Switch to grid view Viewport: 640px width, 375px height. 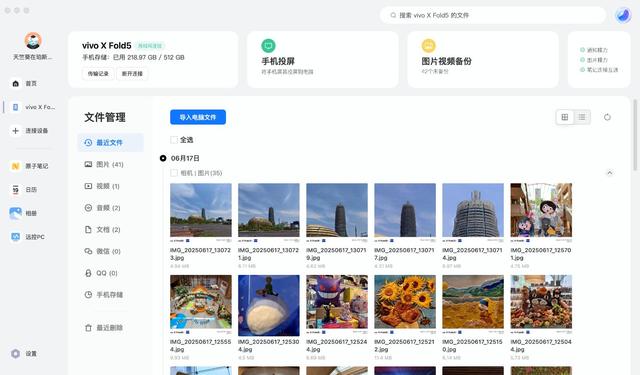click(565, 118)
